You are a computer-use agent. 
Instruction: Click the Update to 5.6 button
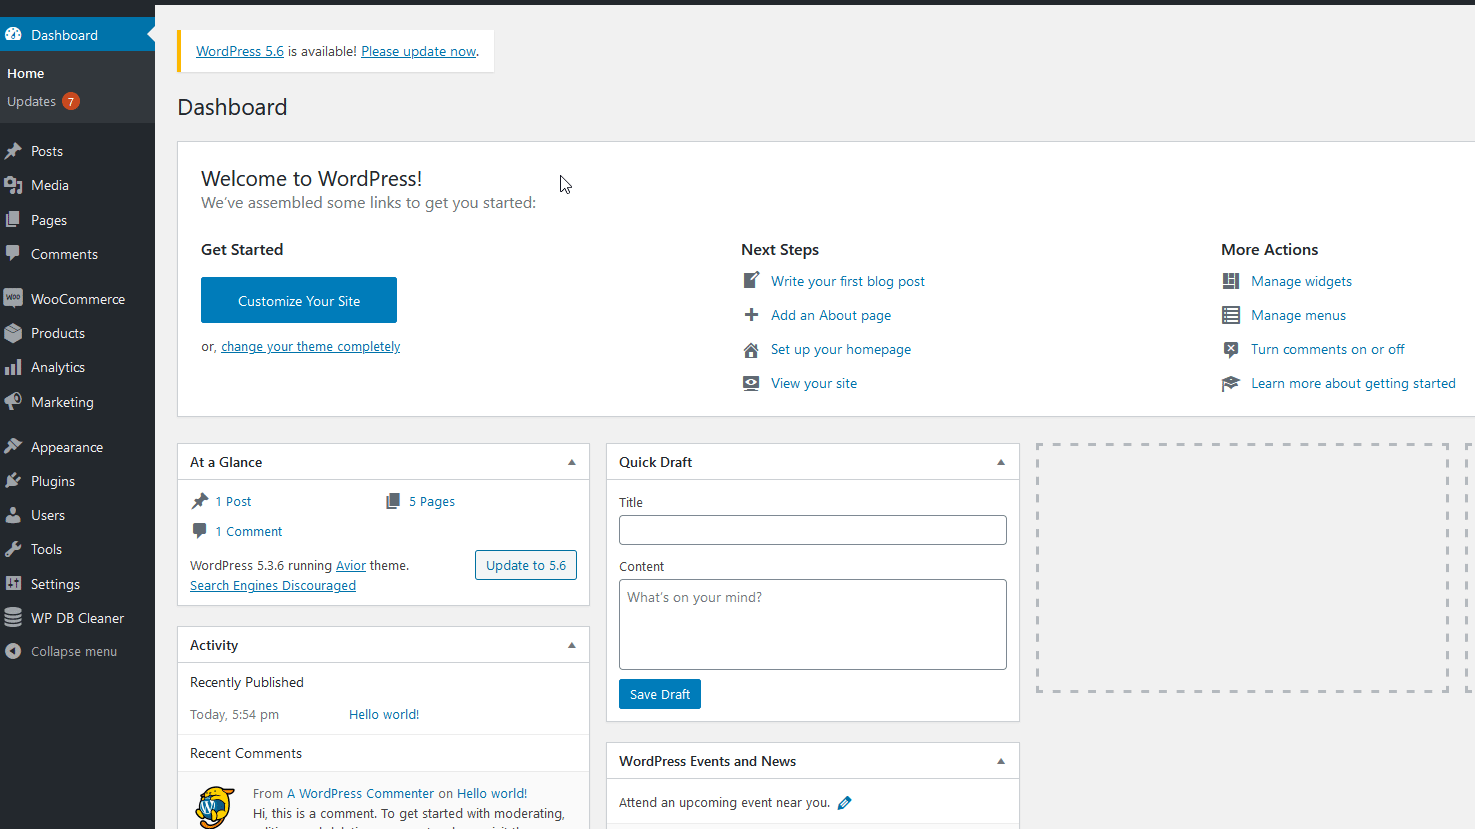pos(526,565)
